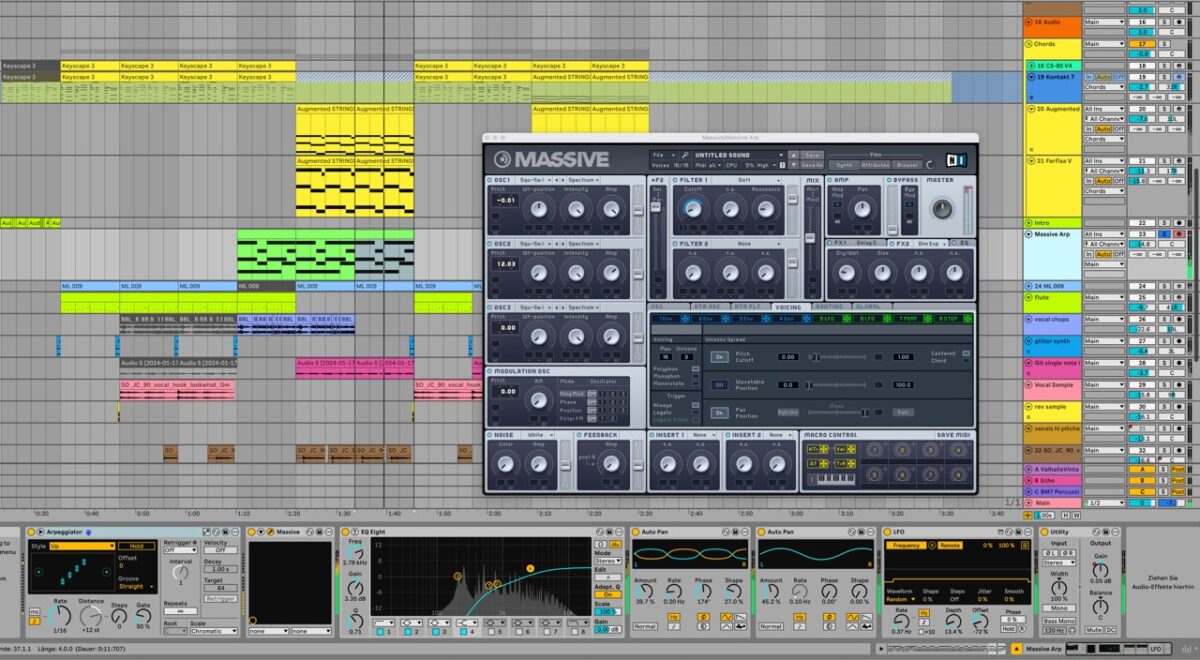Switch Massive to the Browser view

point(907,164)
